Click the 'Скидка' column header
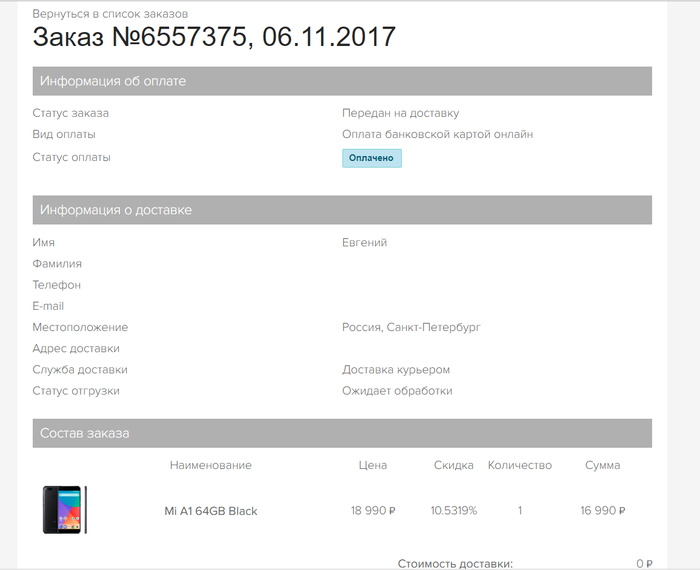The image size is (700, 570). click(454, 465)
